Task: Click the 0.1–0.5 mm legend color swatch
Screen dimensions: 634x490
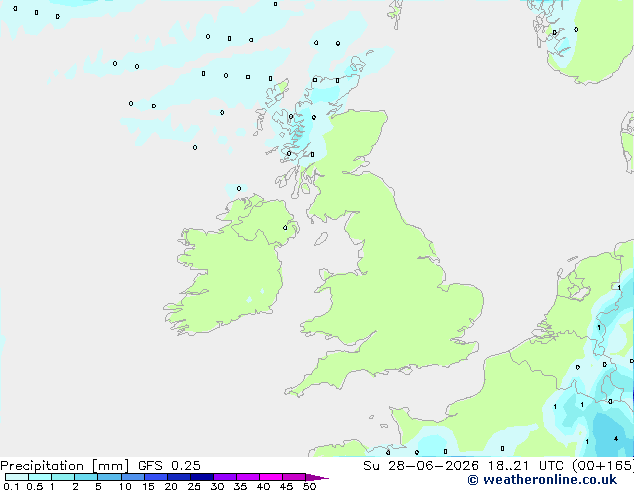Action: pos(17,477)
